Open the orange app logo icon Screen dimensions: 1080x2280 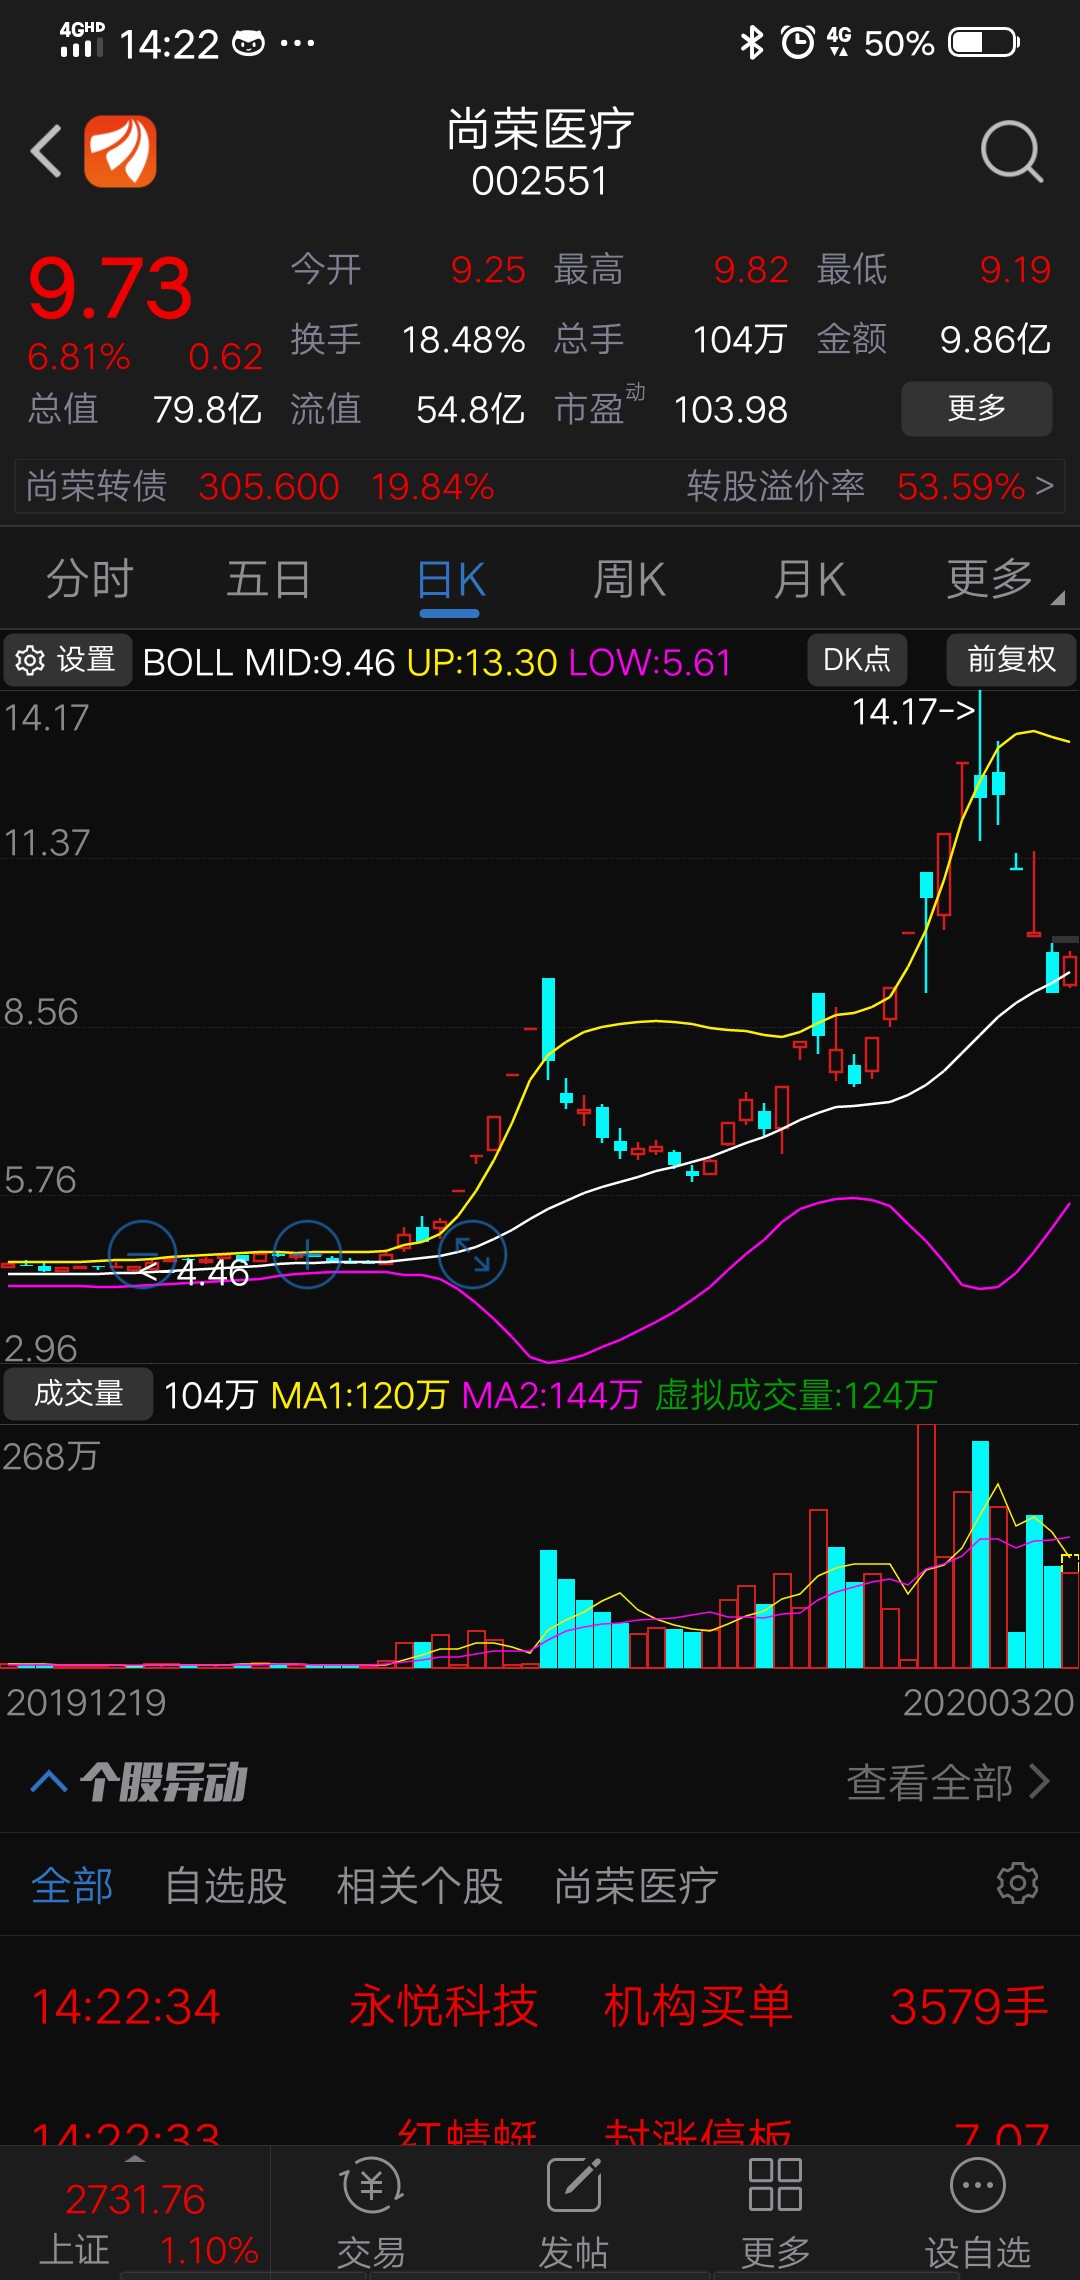tap(120, 151)
